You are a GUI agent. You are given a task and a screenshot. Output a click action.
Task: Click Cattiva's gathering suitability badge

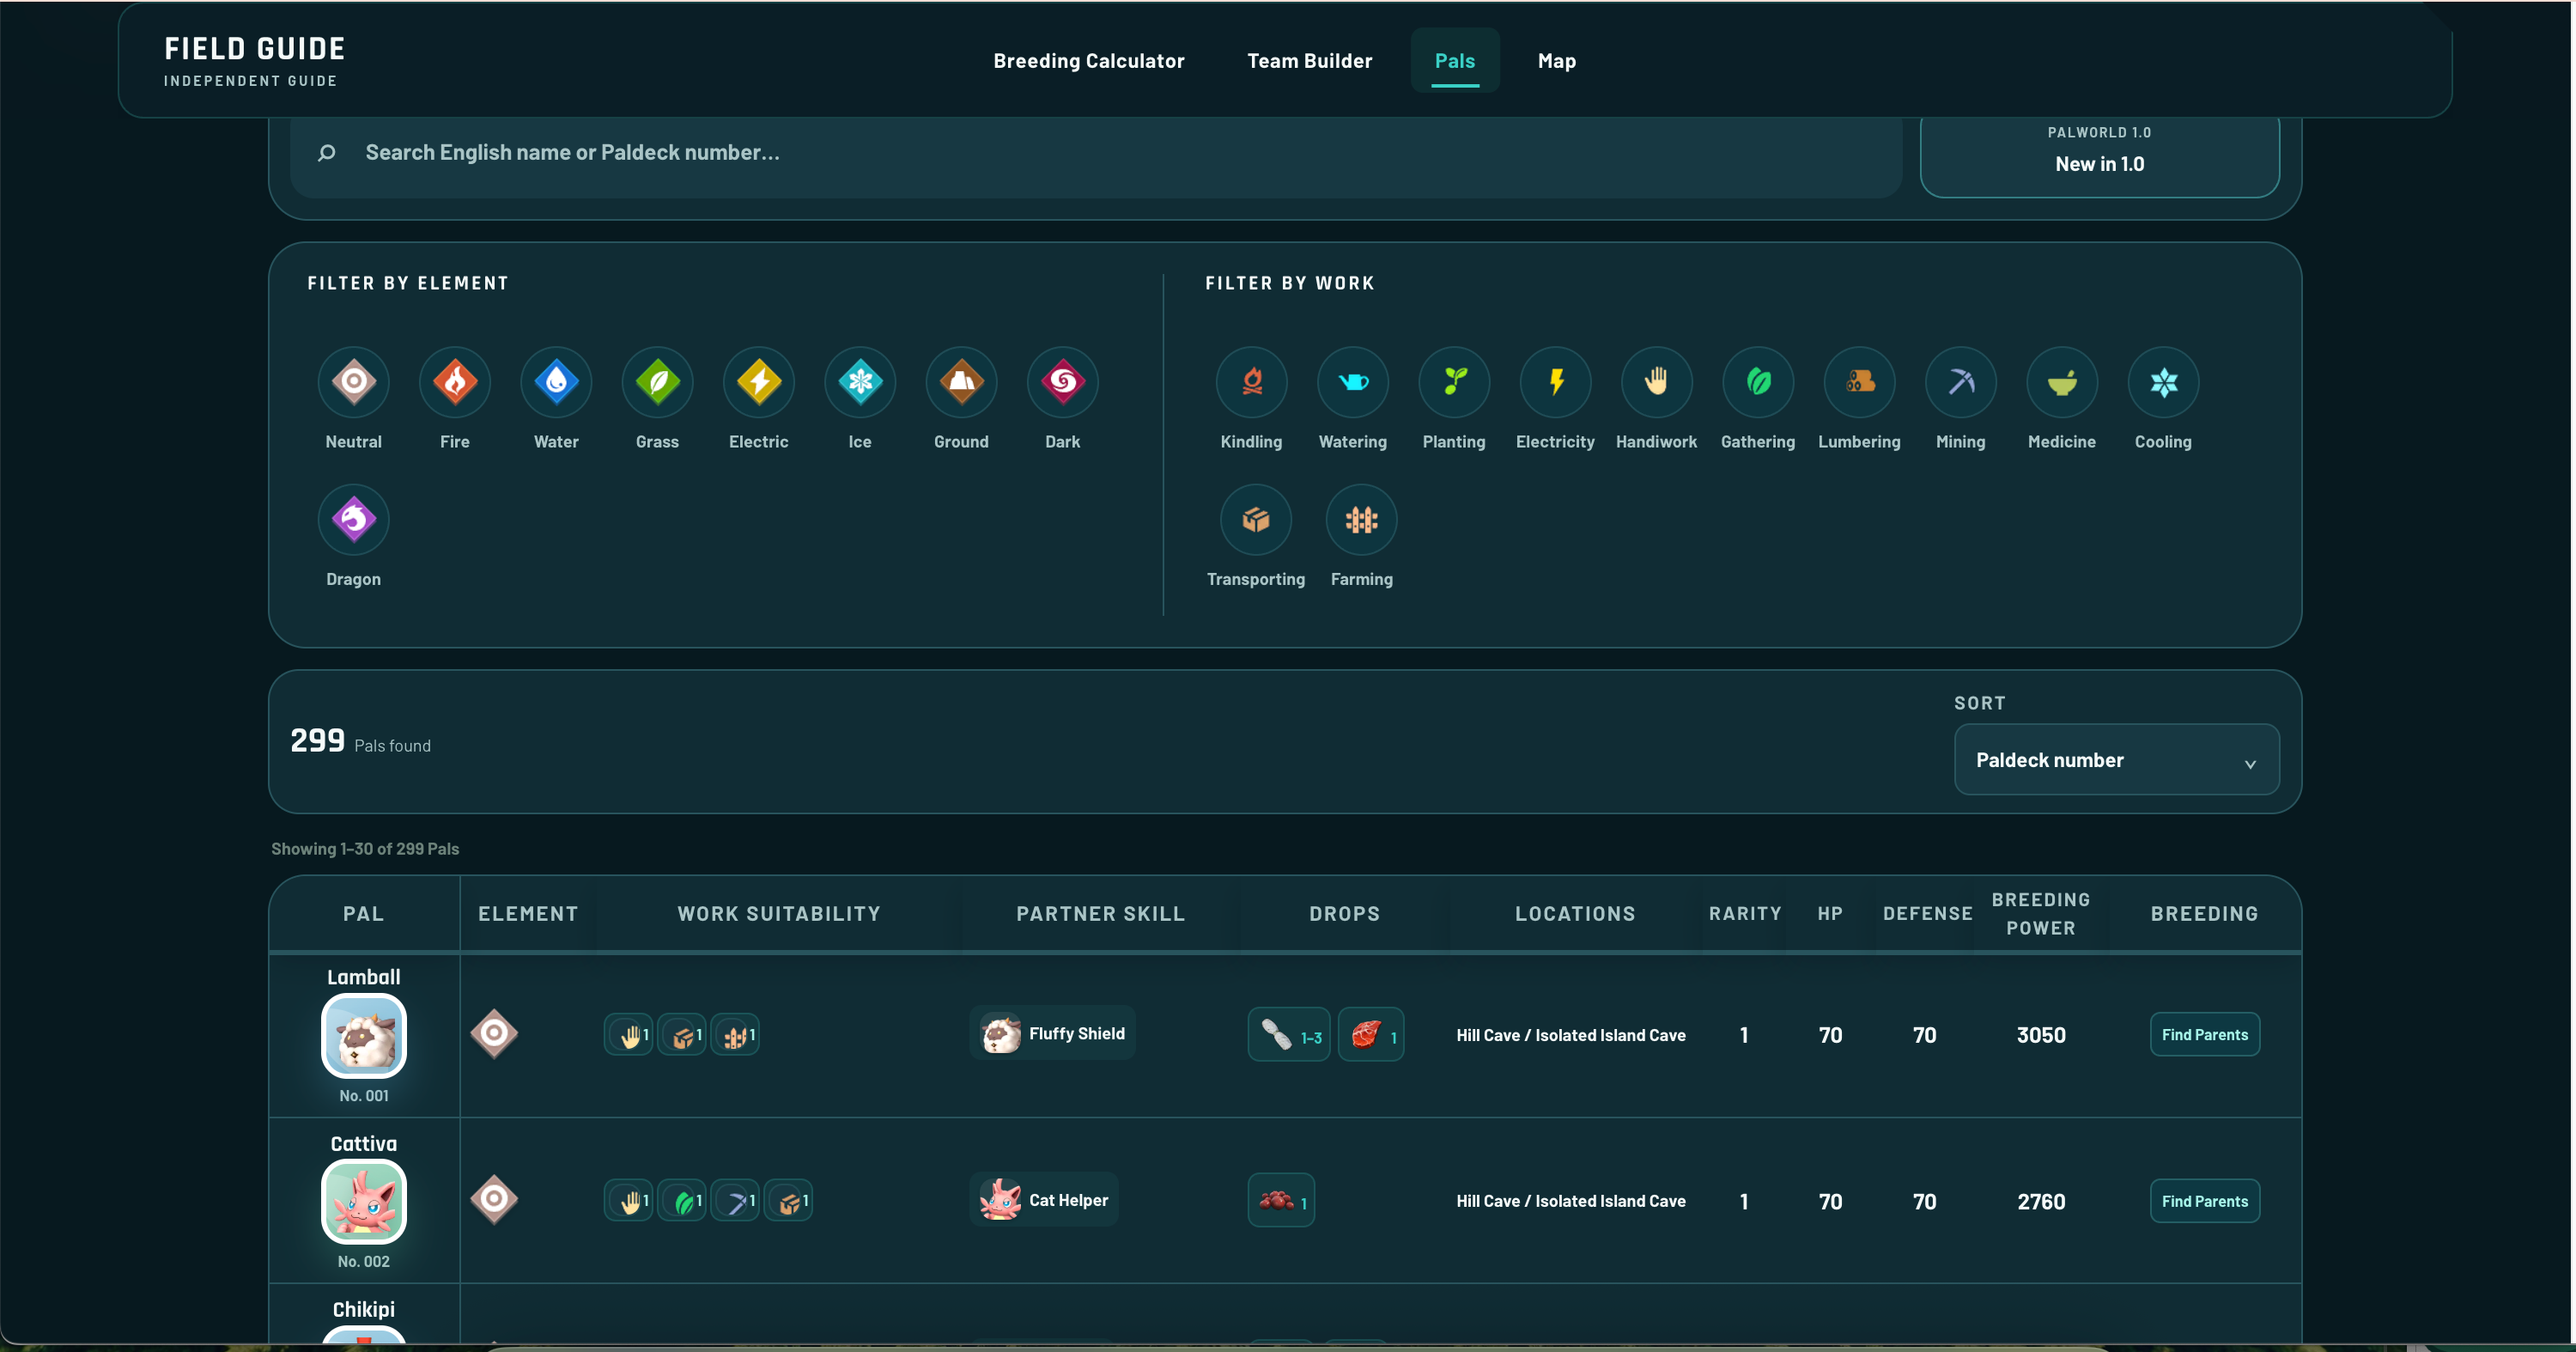point(682,1201)
